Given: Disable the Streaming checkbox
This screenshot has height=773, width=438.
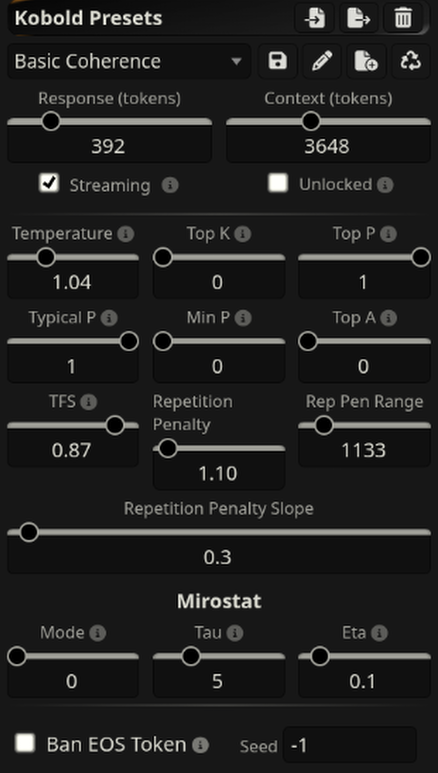Looking at the screenshot, I should [x=49, y=183].
